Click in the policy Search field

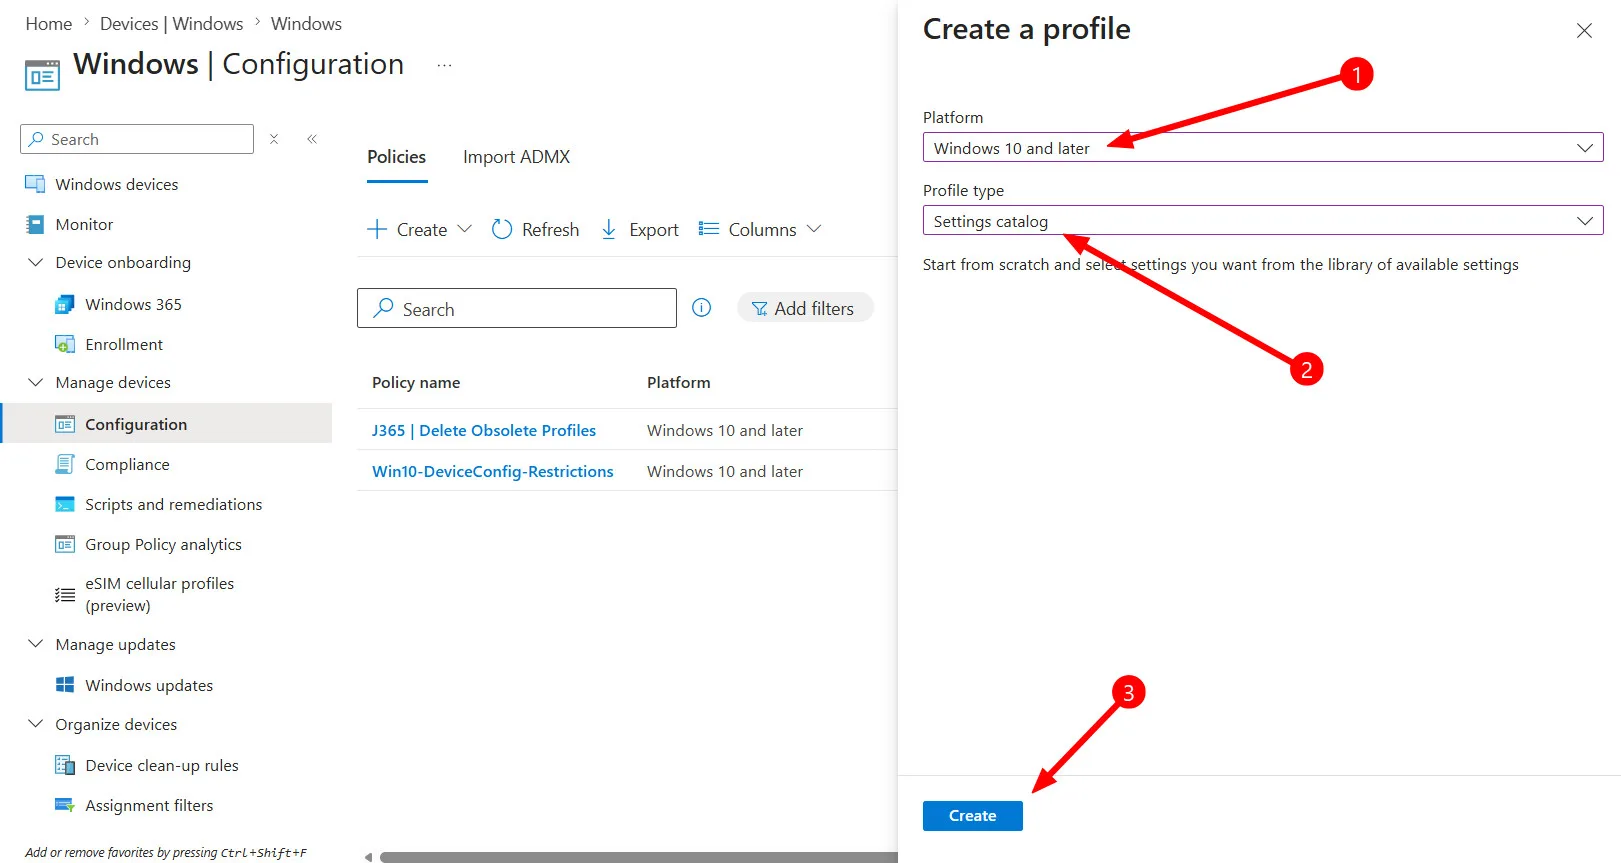517,308
